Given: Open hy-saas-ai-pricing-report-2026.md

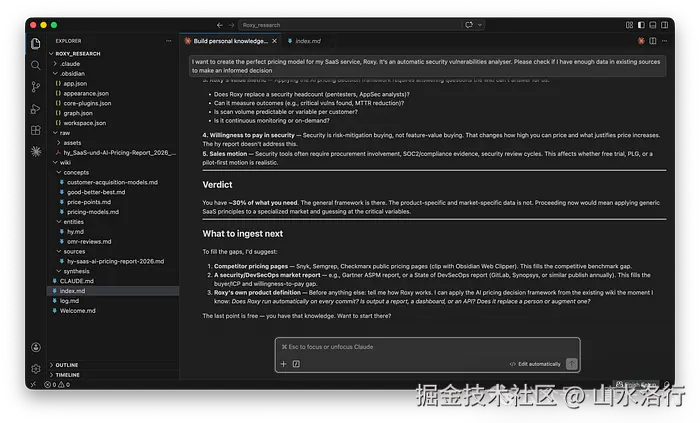Looking at the screenshot, I should tap(113, 261).
